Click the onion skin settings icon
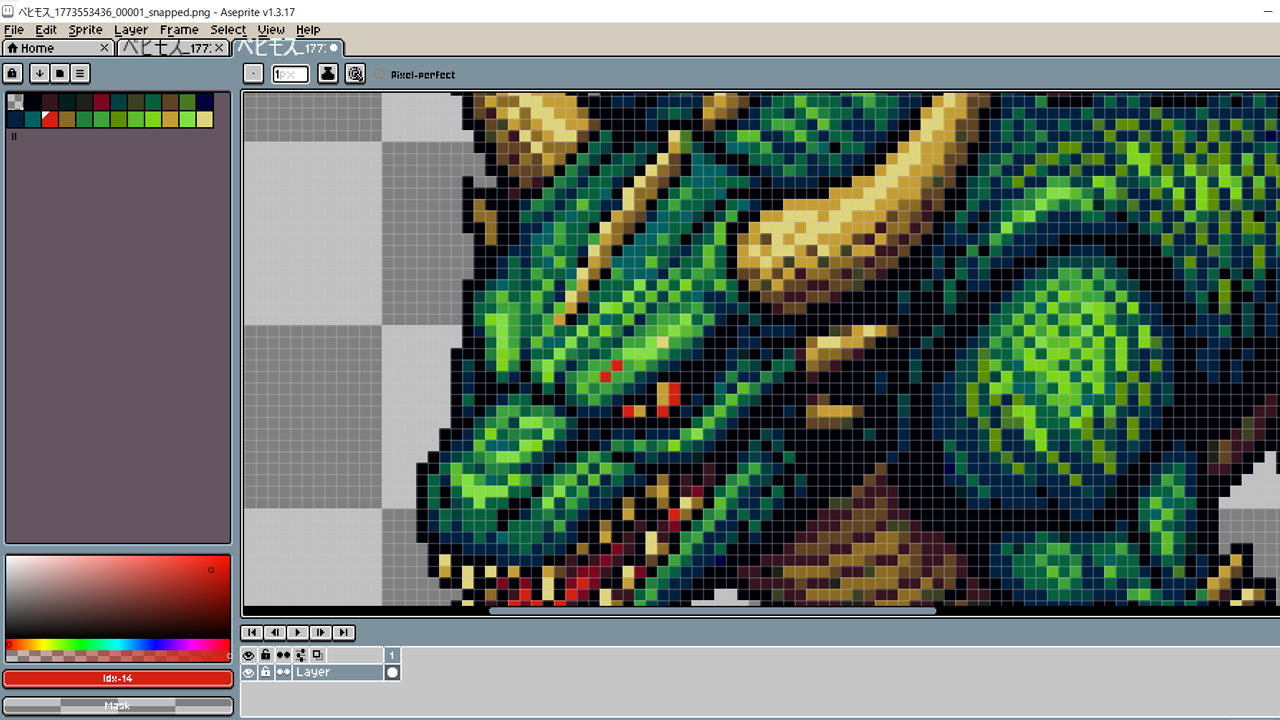Image resolution: width=1280 pixels, height=720 pixels. click(x=303, y=655)
